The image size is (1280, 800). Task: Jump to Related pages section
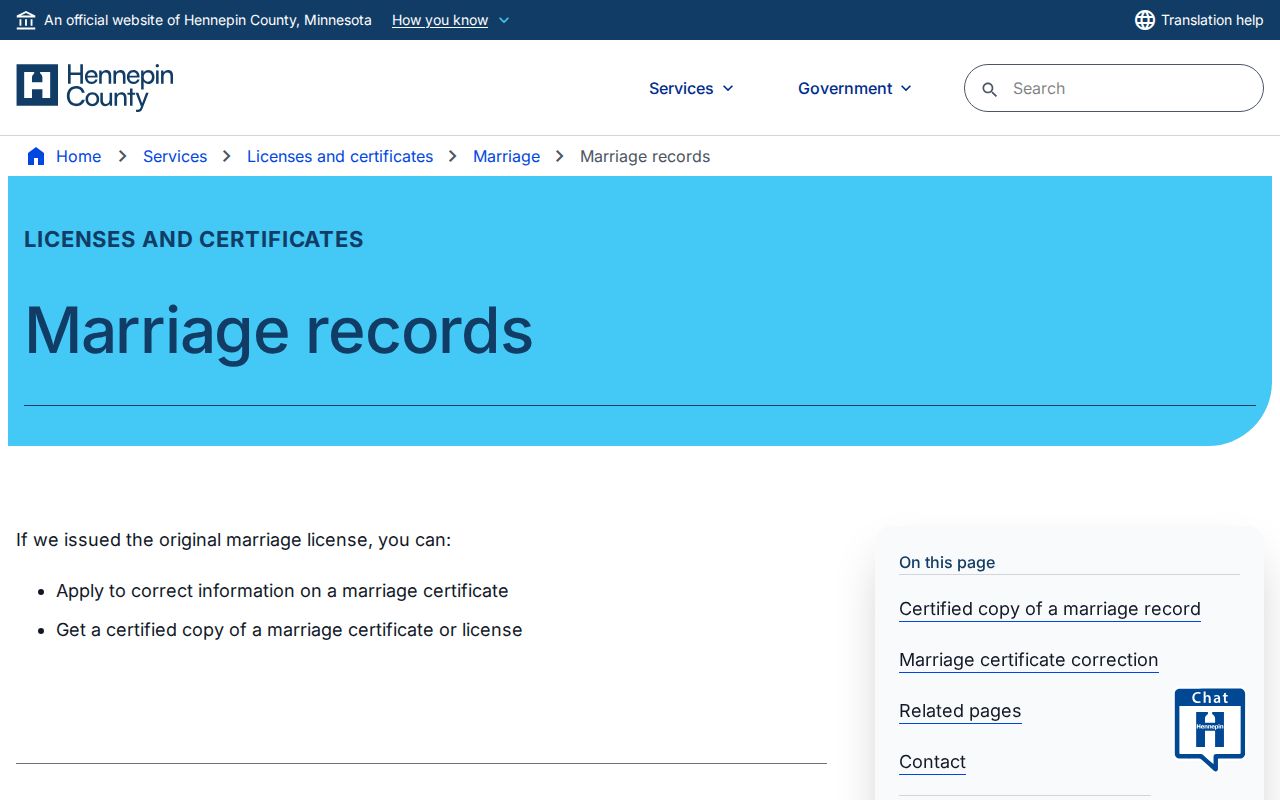coord(960,711)
